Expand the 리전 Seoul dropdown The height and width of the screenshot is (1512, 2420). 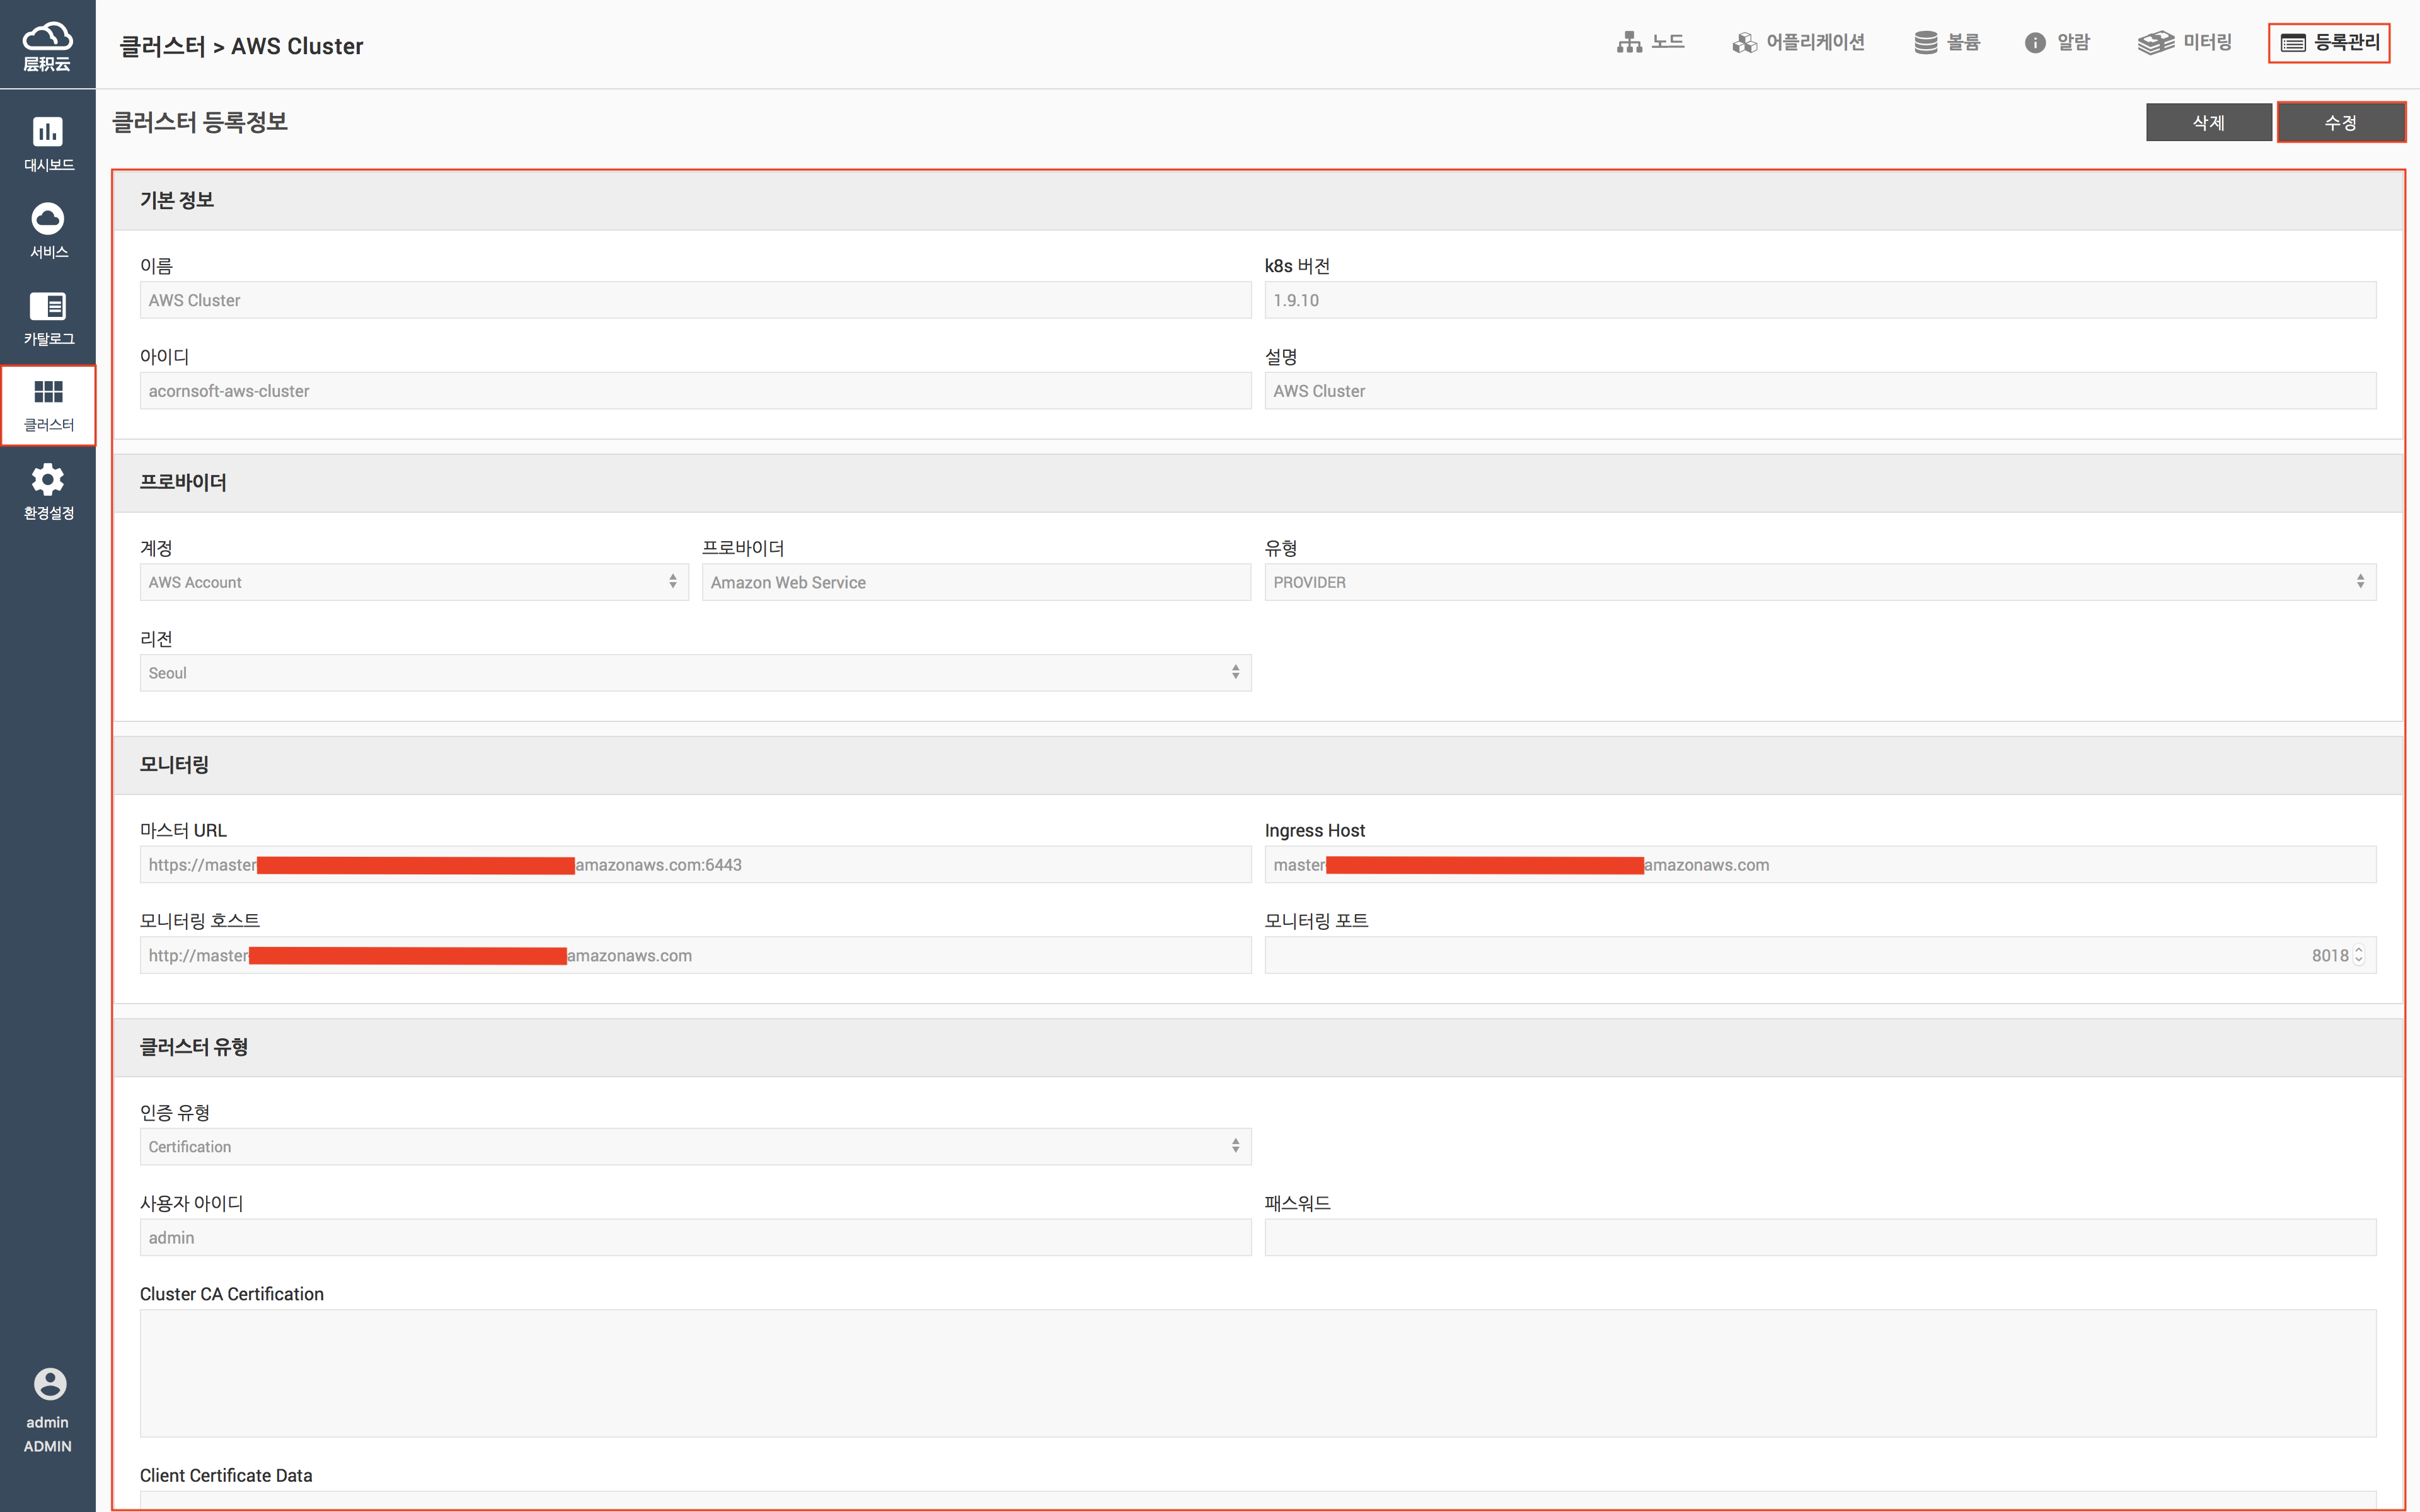695,673
